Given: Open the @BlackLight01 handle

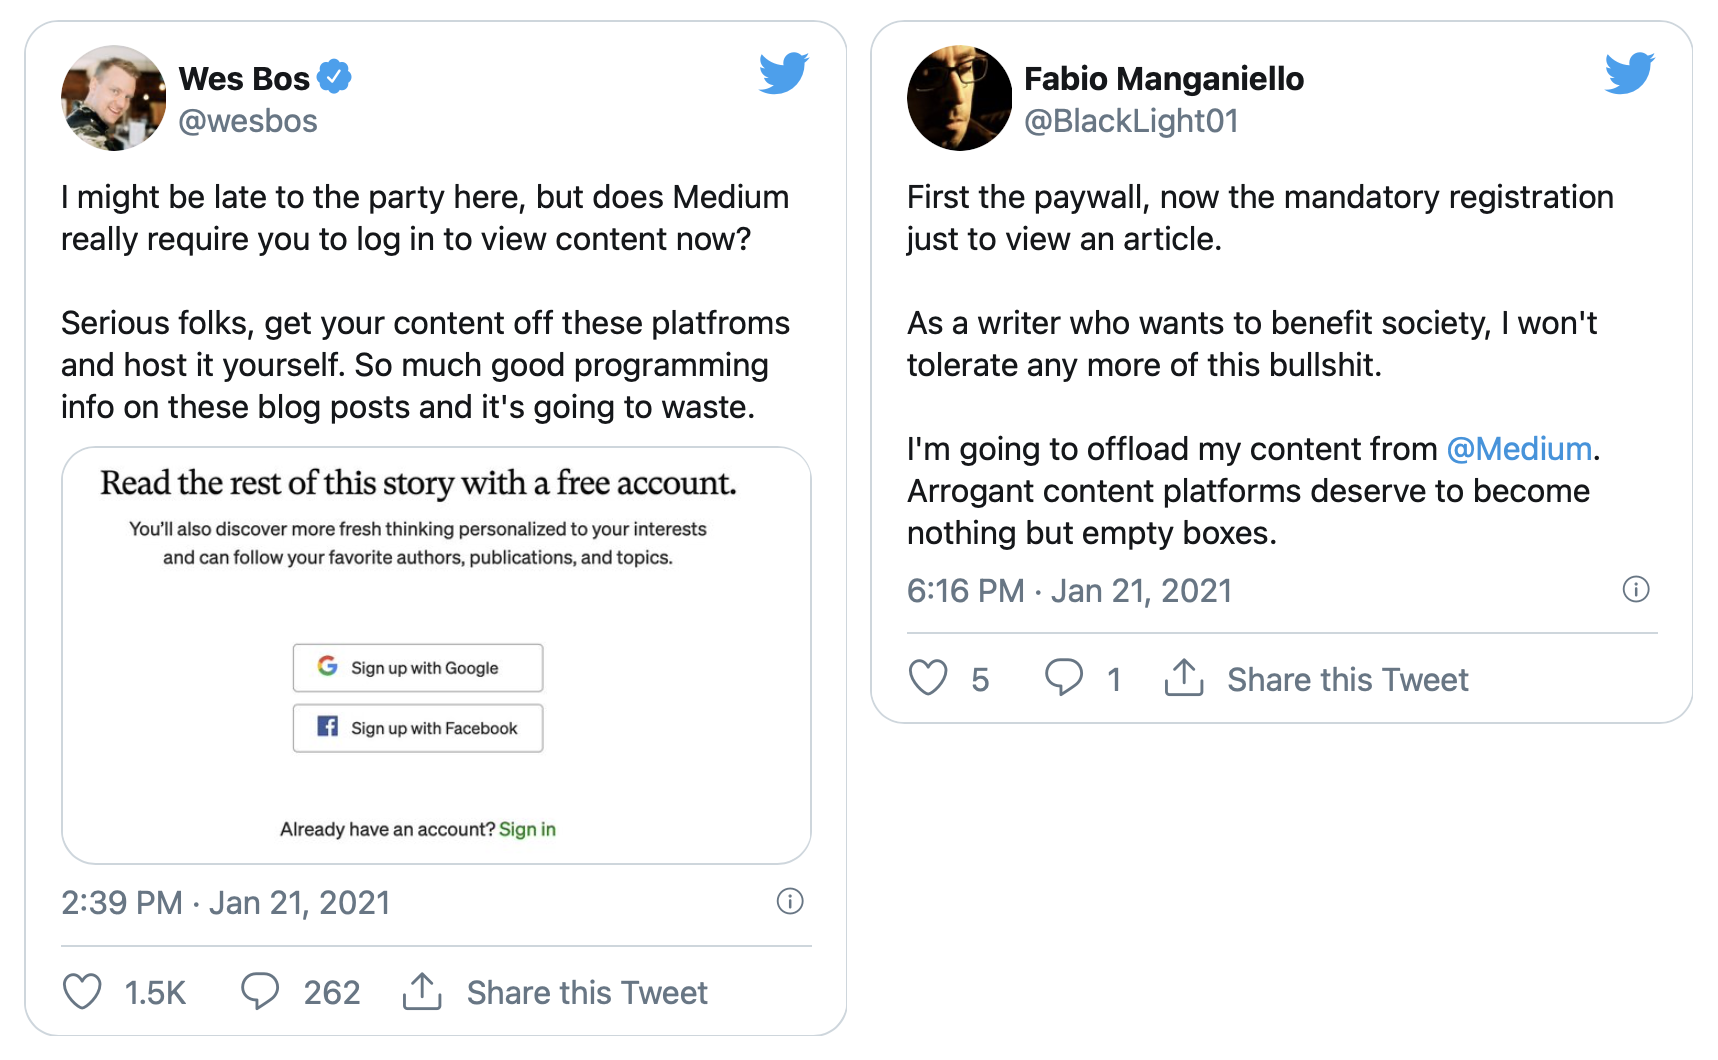Looking at the screenshot, I should (1131, 121).
